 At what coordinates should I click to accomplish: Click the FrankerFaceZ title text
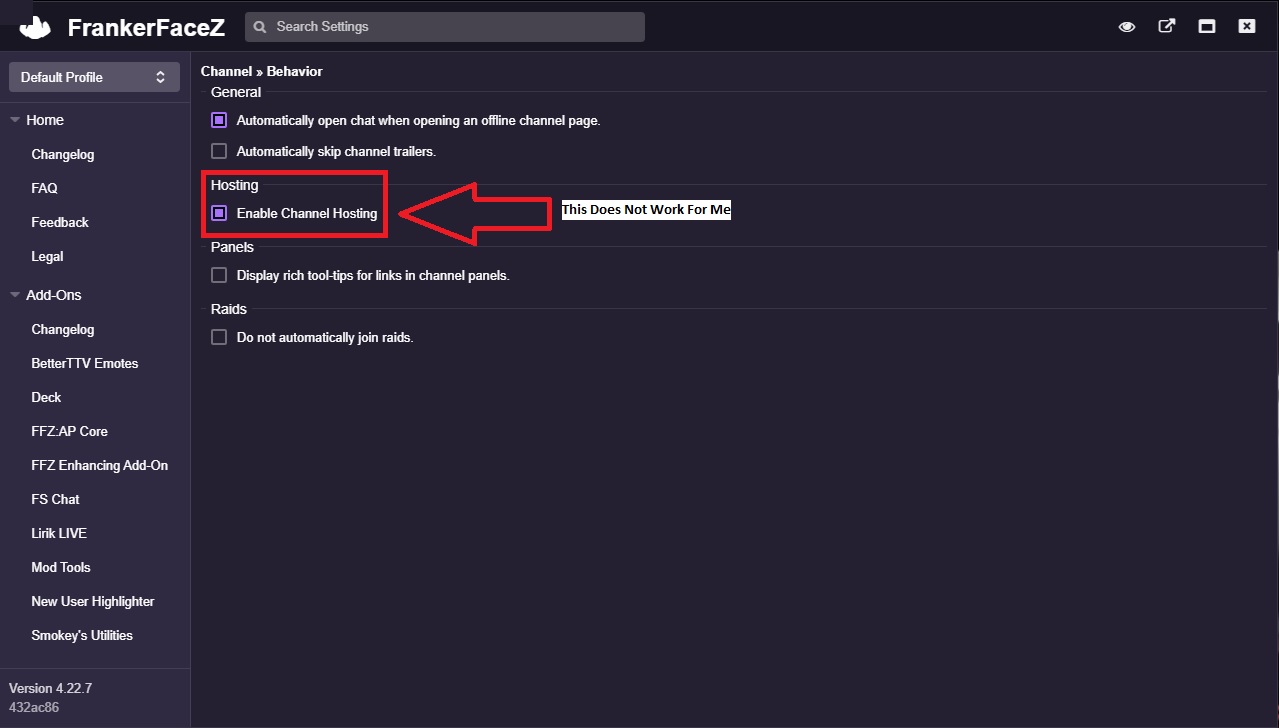pos(146,28)
